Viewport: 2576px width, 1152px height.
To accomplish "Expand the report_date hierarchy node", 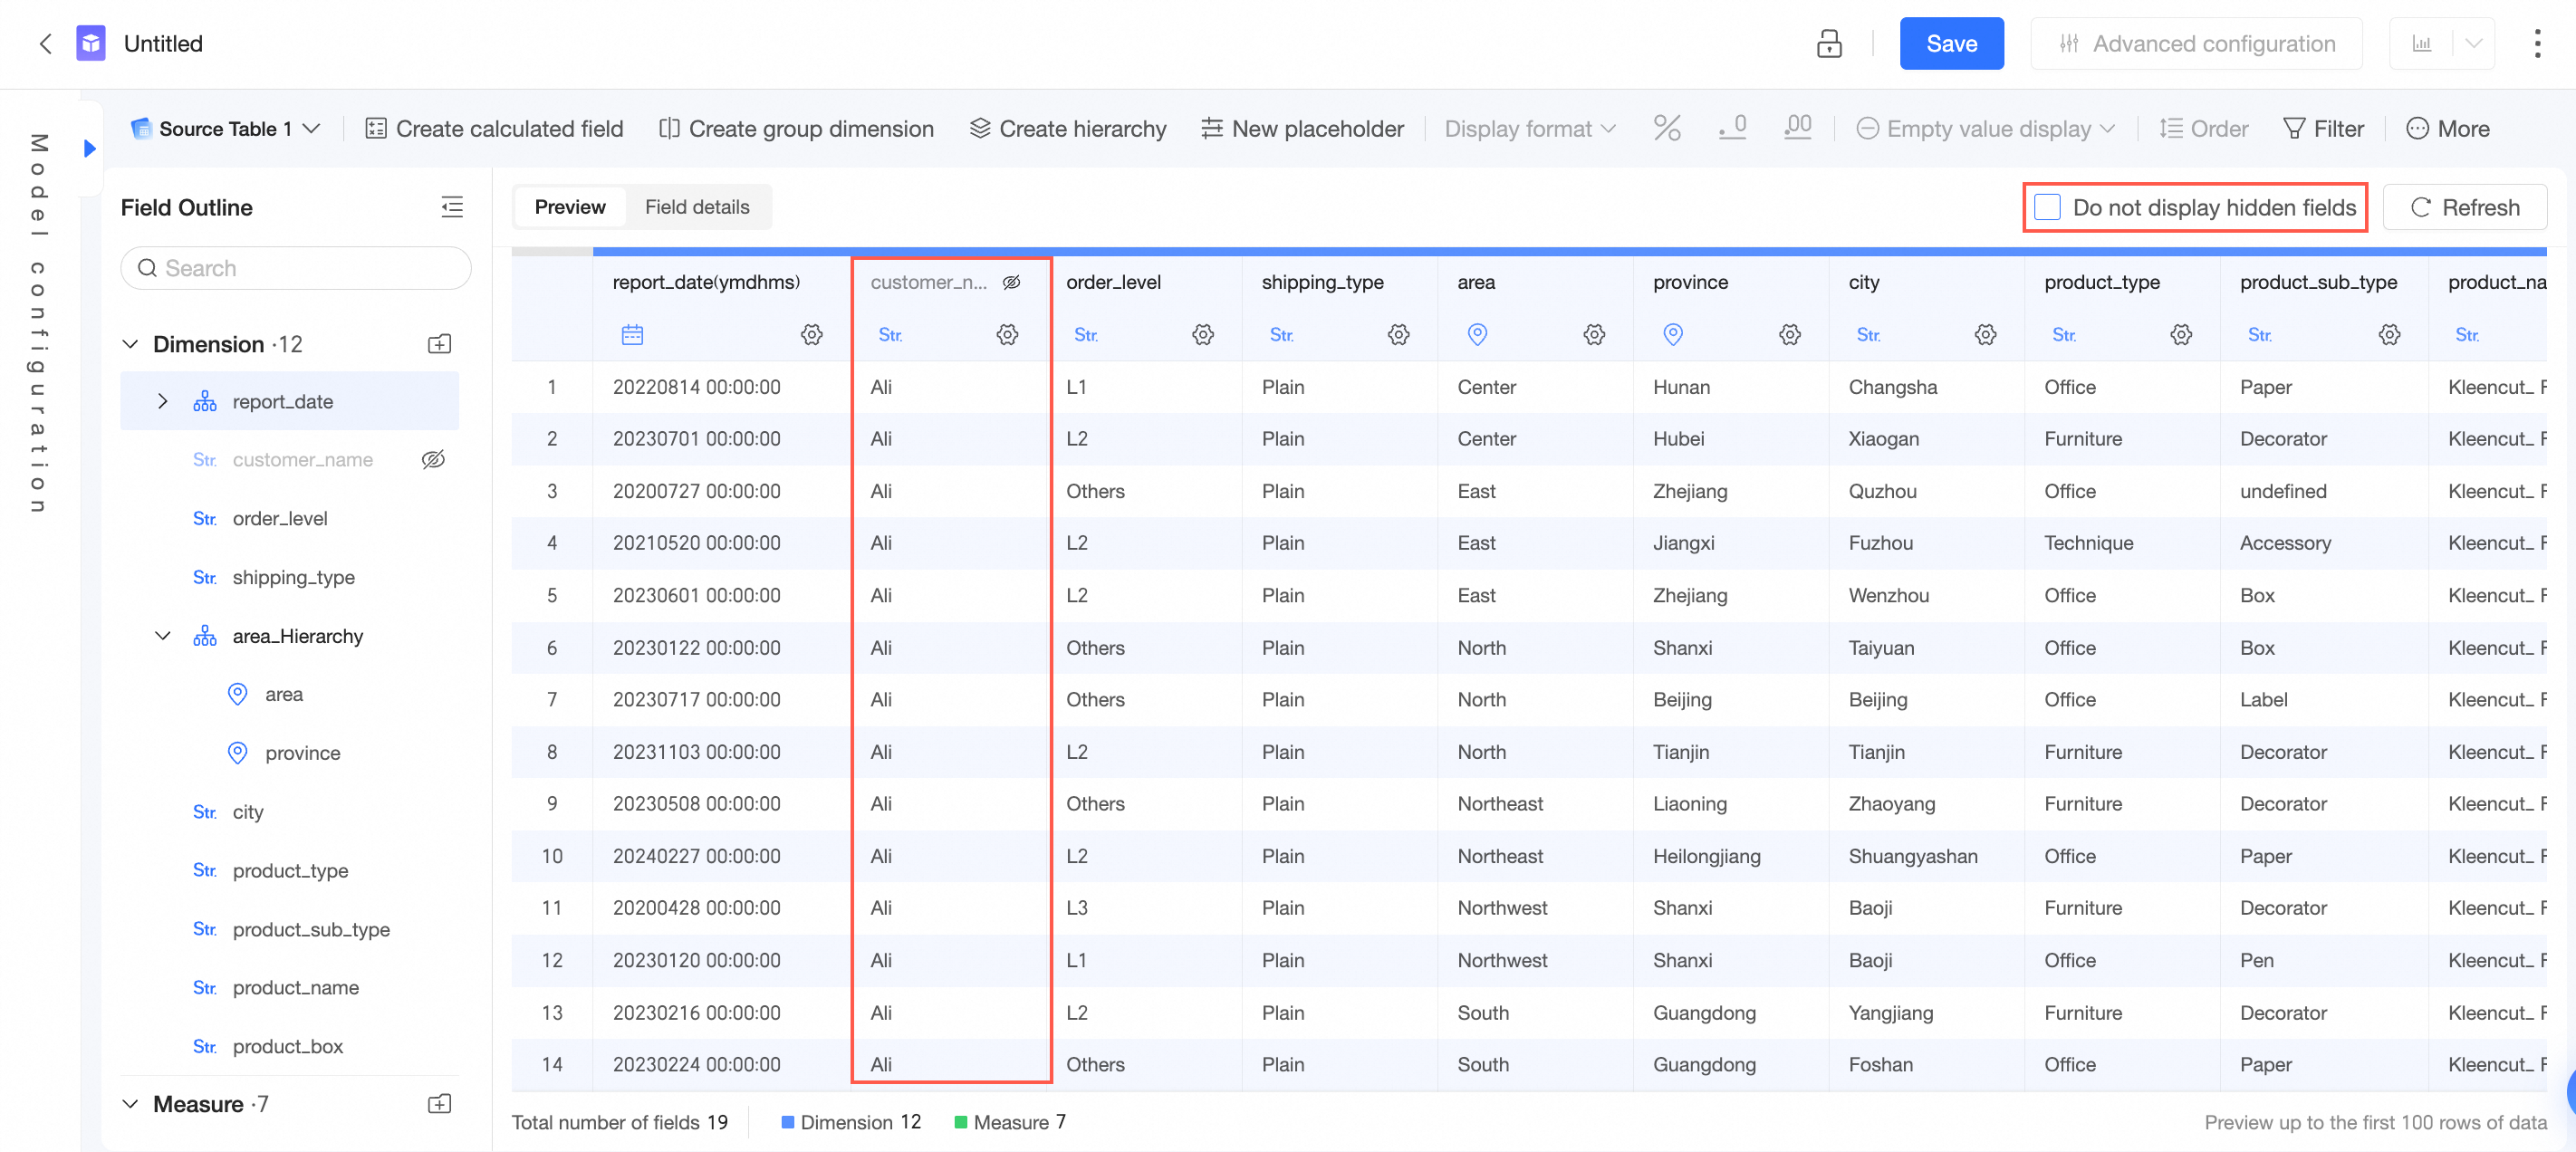I will pyautogui.click(x=163, y=401).
